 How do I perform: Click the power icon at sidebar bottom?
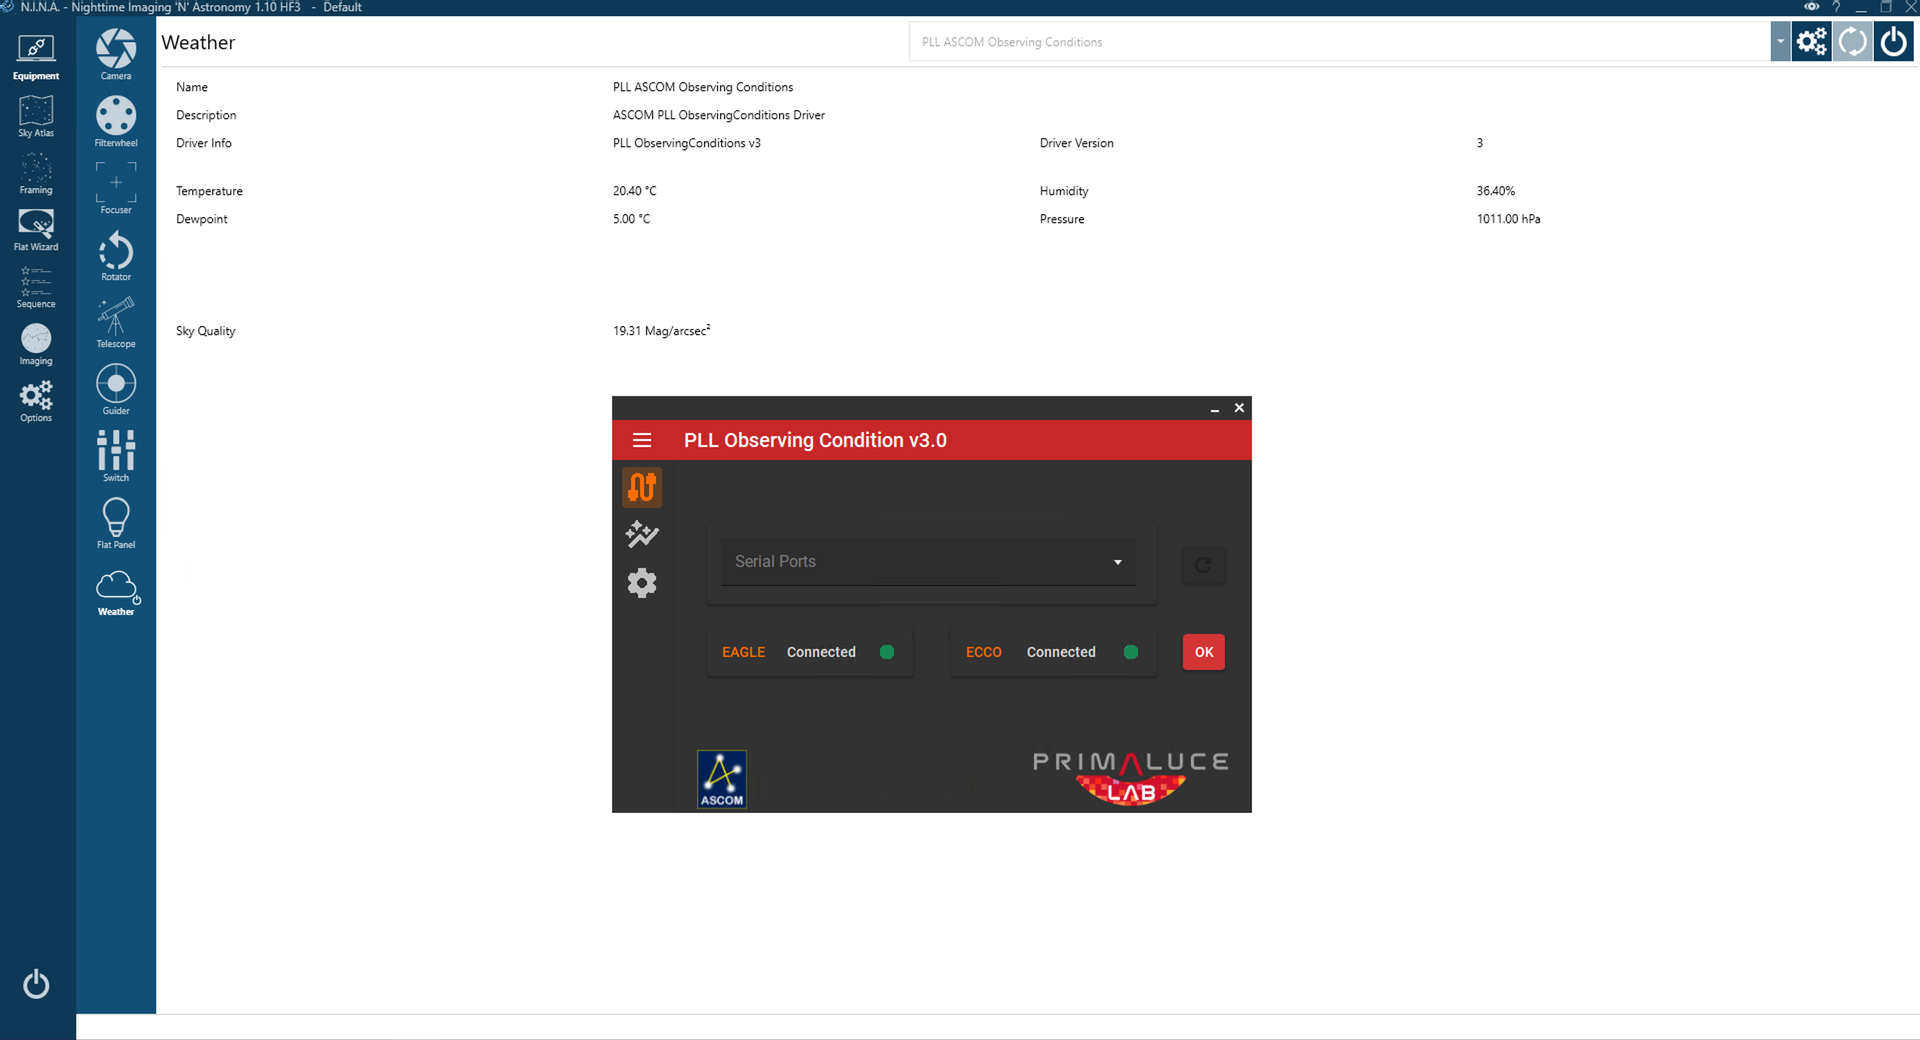point(36,984)
